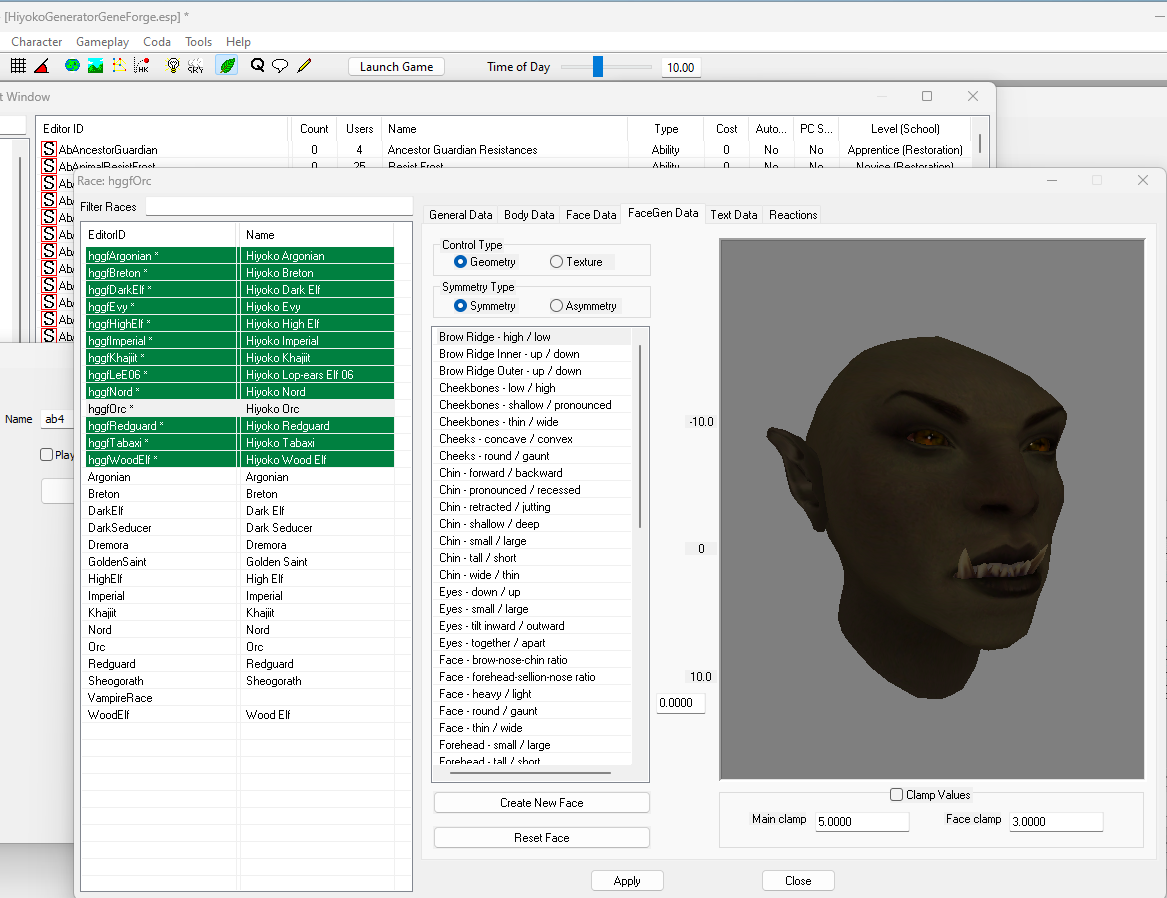Switch to the Reactions tab
1167x898 pixels.
pos(793,215)
